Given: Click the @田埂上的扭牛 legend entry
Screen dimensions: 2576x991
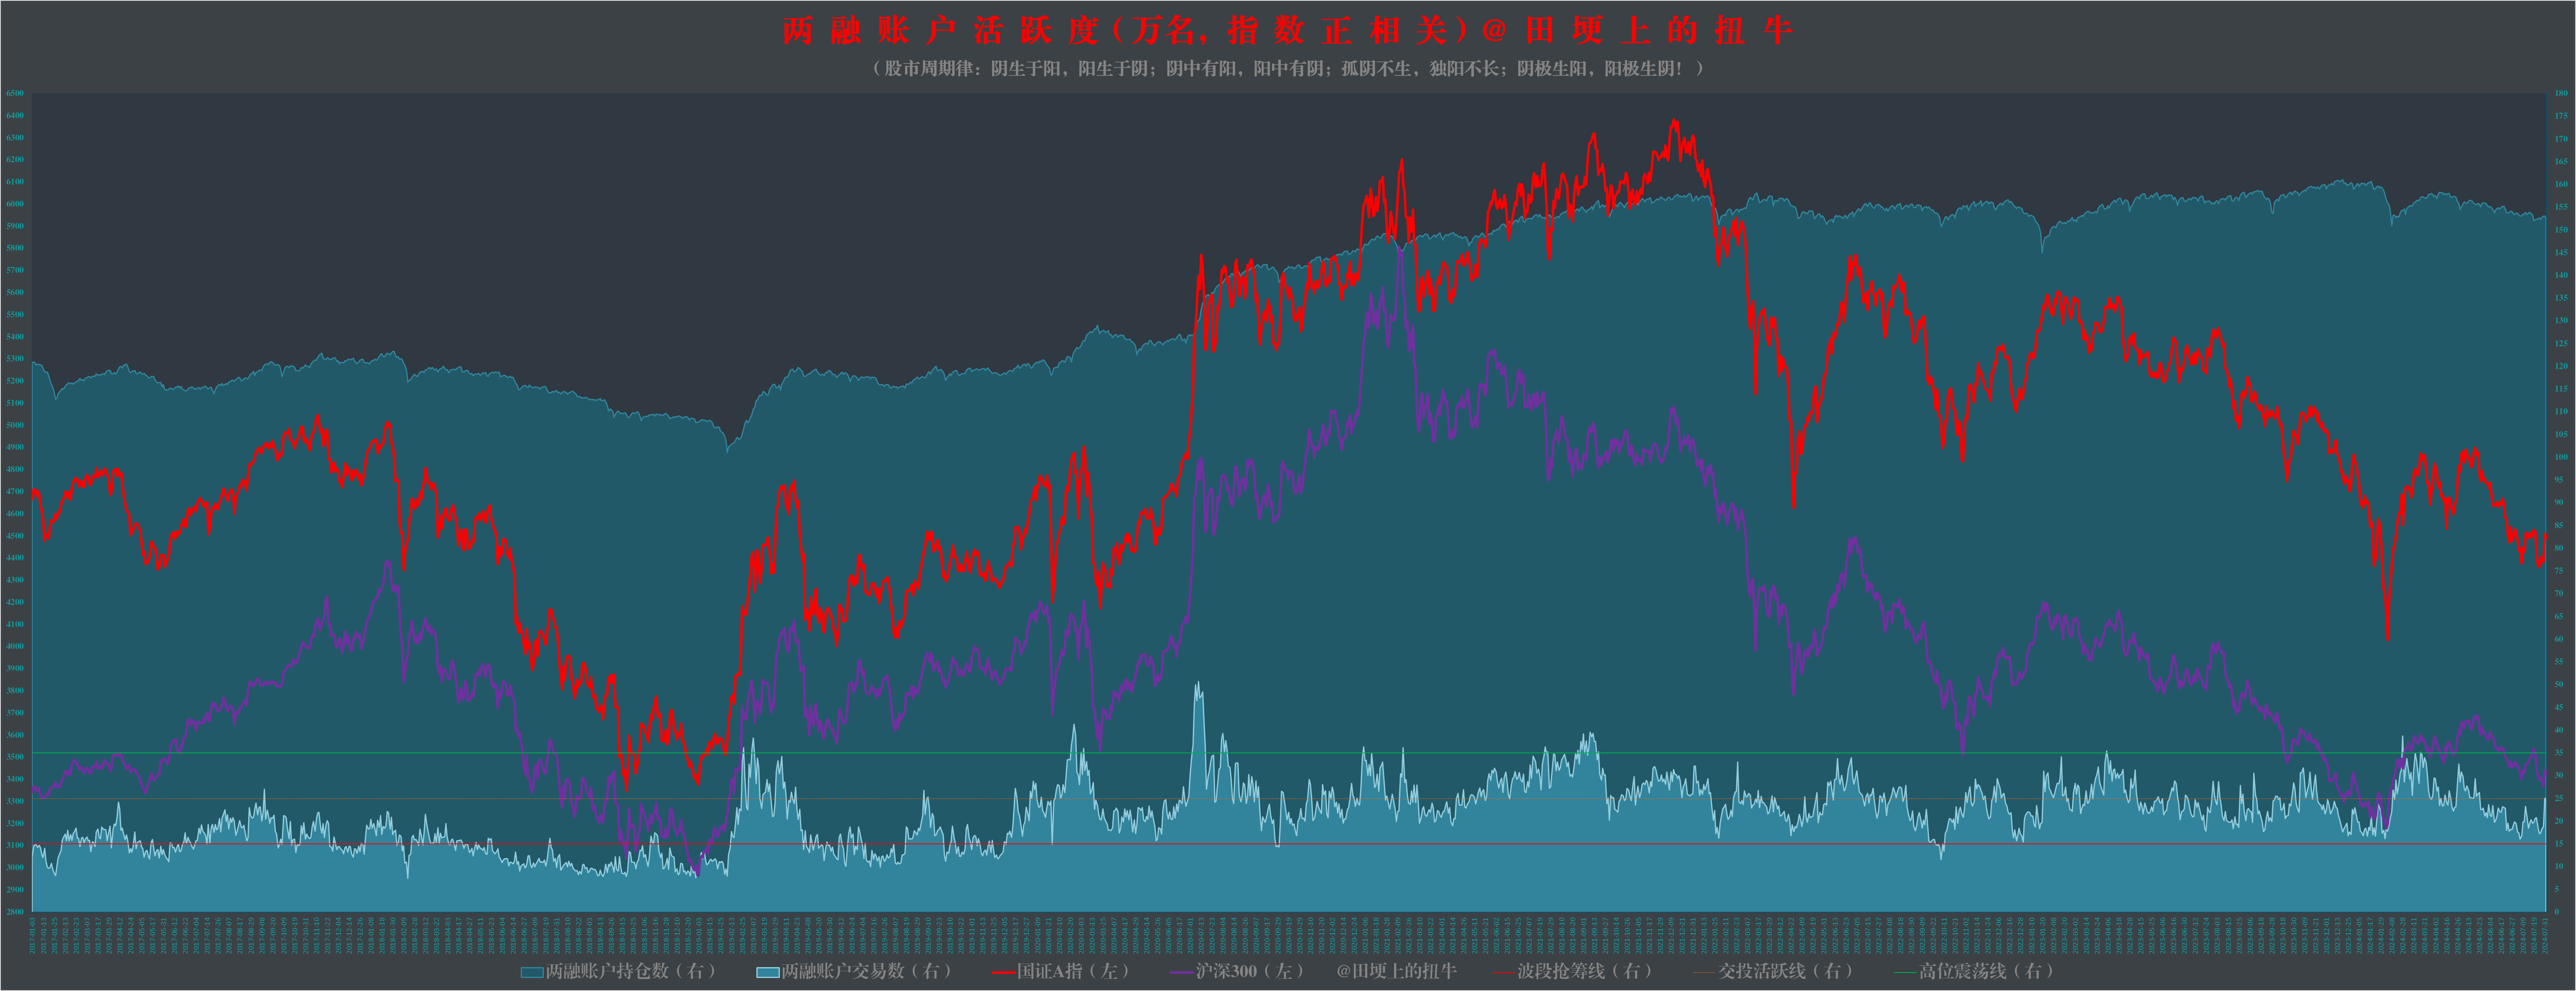Looking at the screenshot, I should tap(1396, 971).
